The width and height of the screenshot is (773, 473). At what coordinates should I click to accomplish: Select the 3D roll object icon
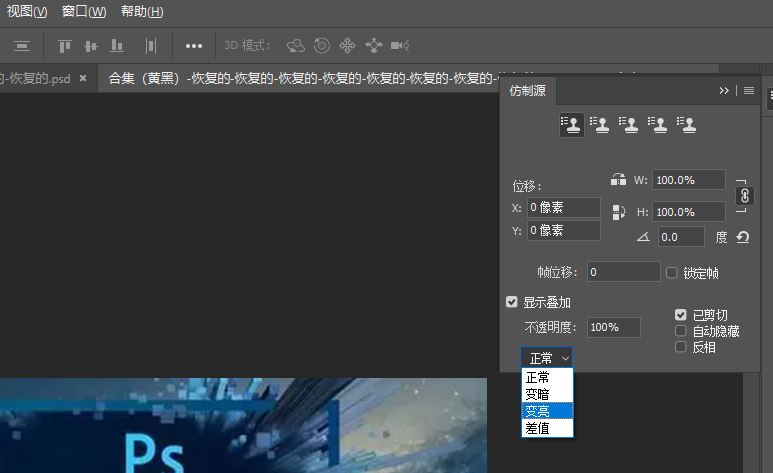pos(321,46)
